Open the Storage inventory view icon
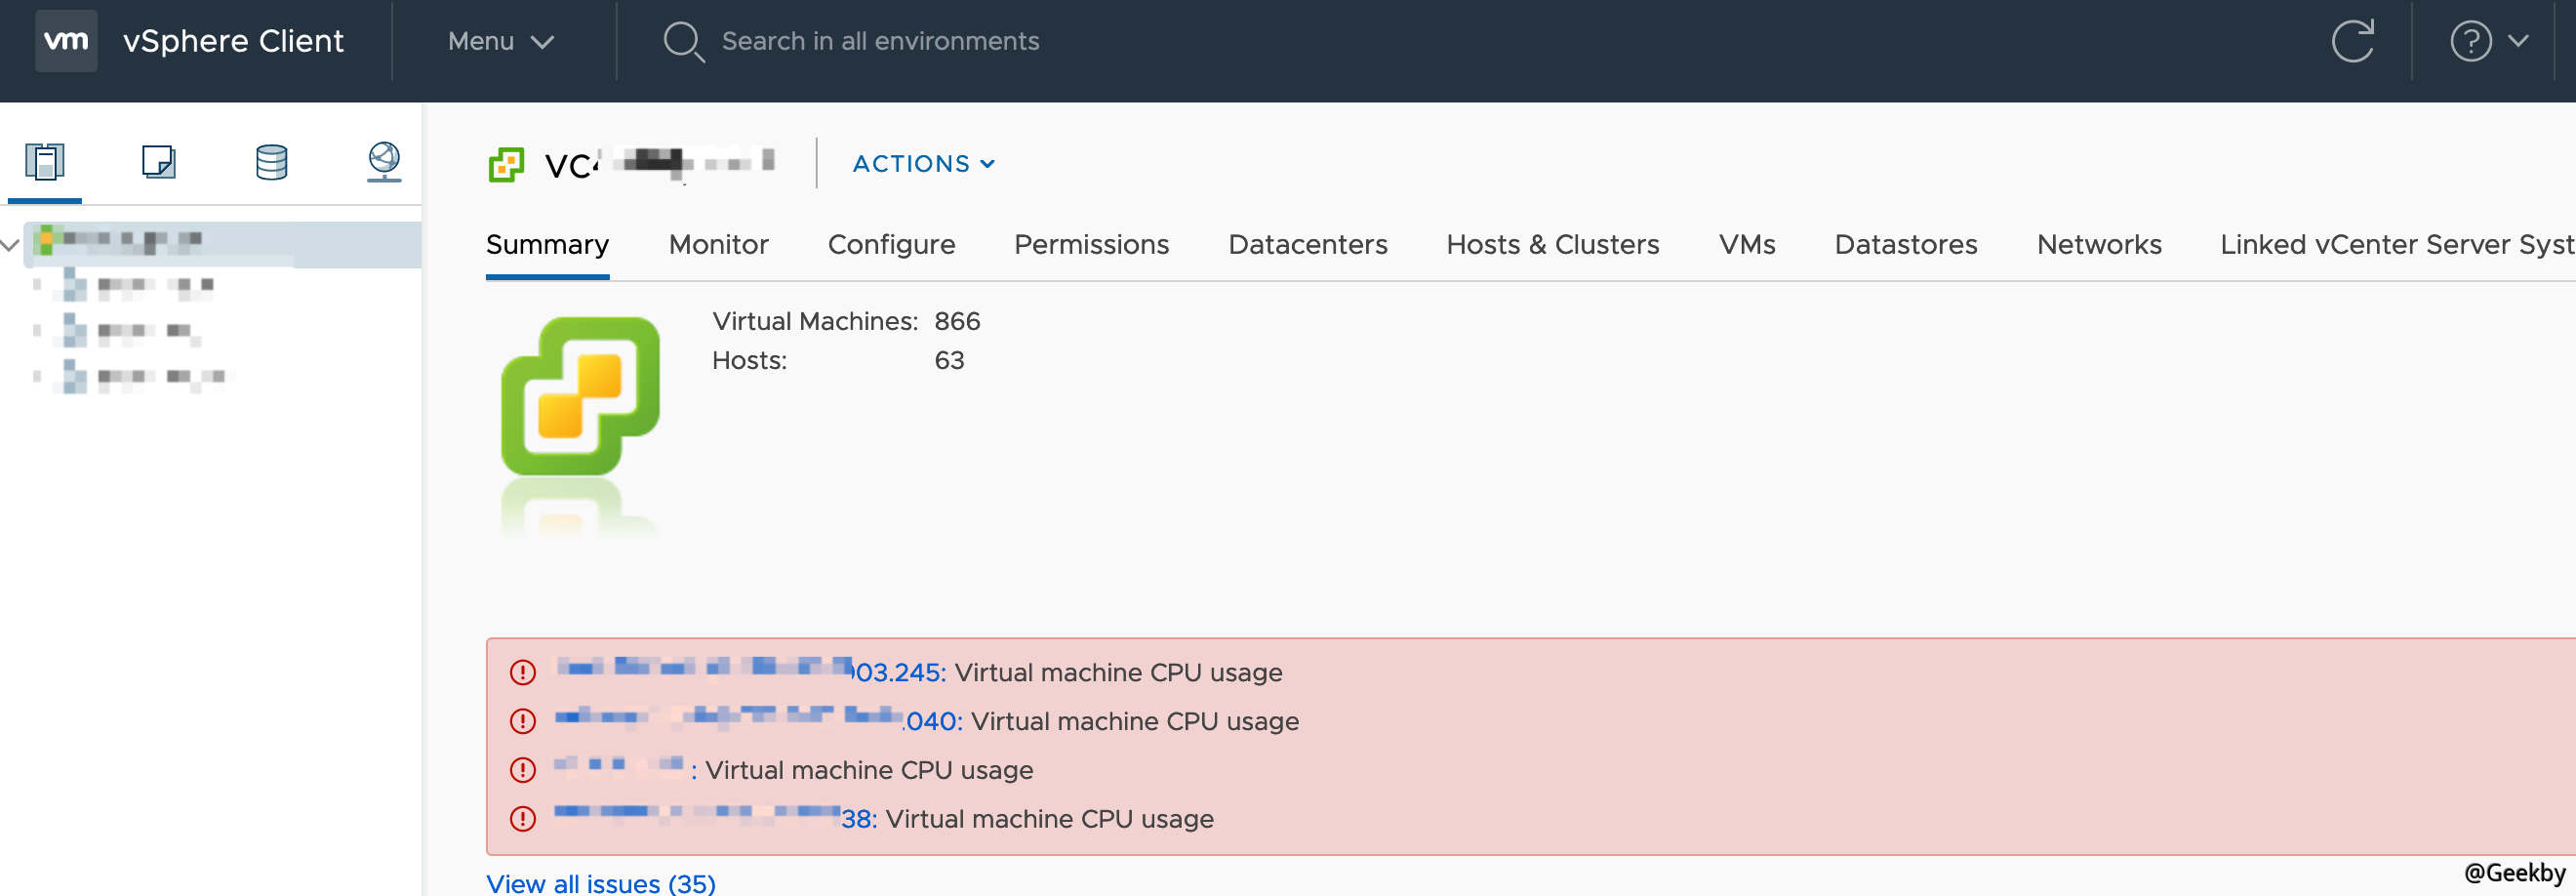Viewport: 2576px width, 896px height. point(271,161)
